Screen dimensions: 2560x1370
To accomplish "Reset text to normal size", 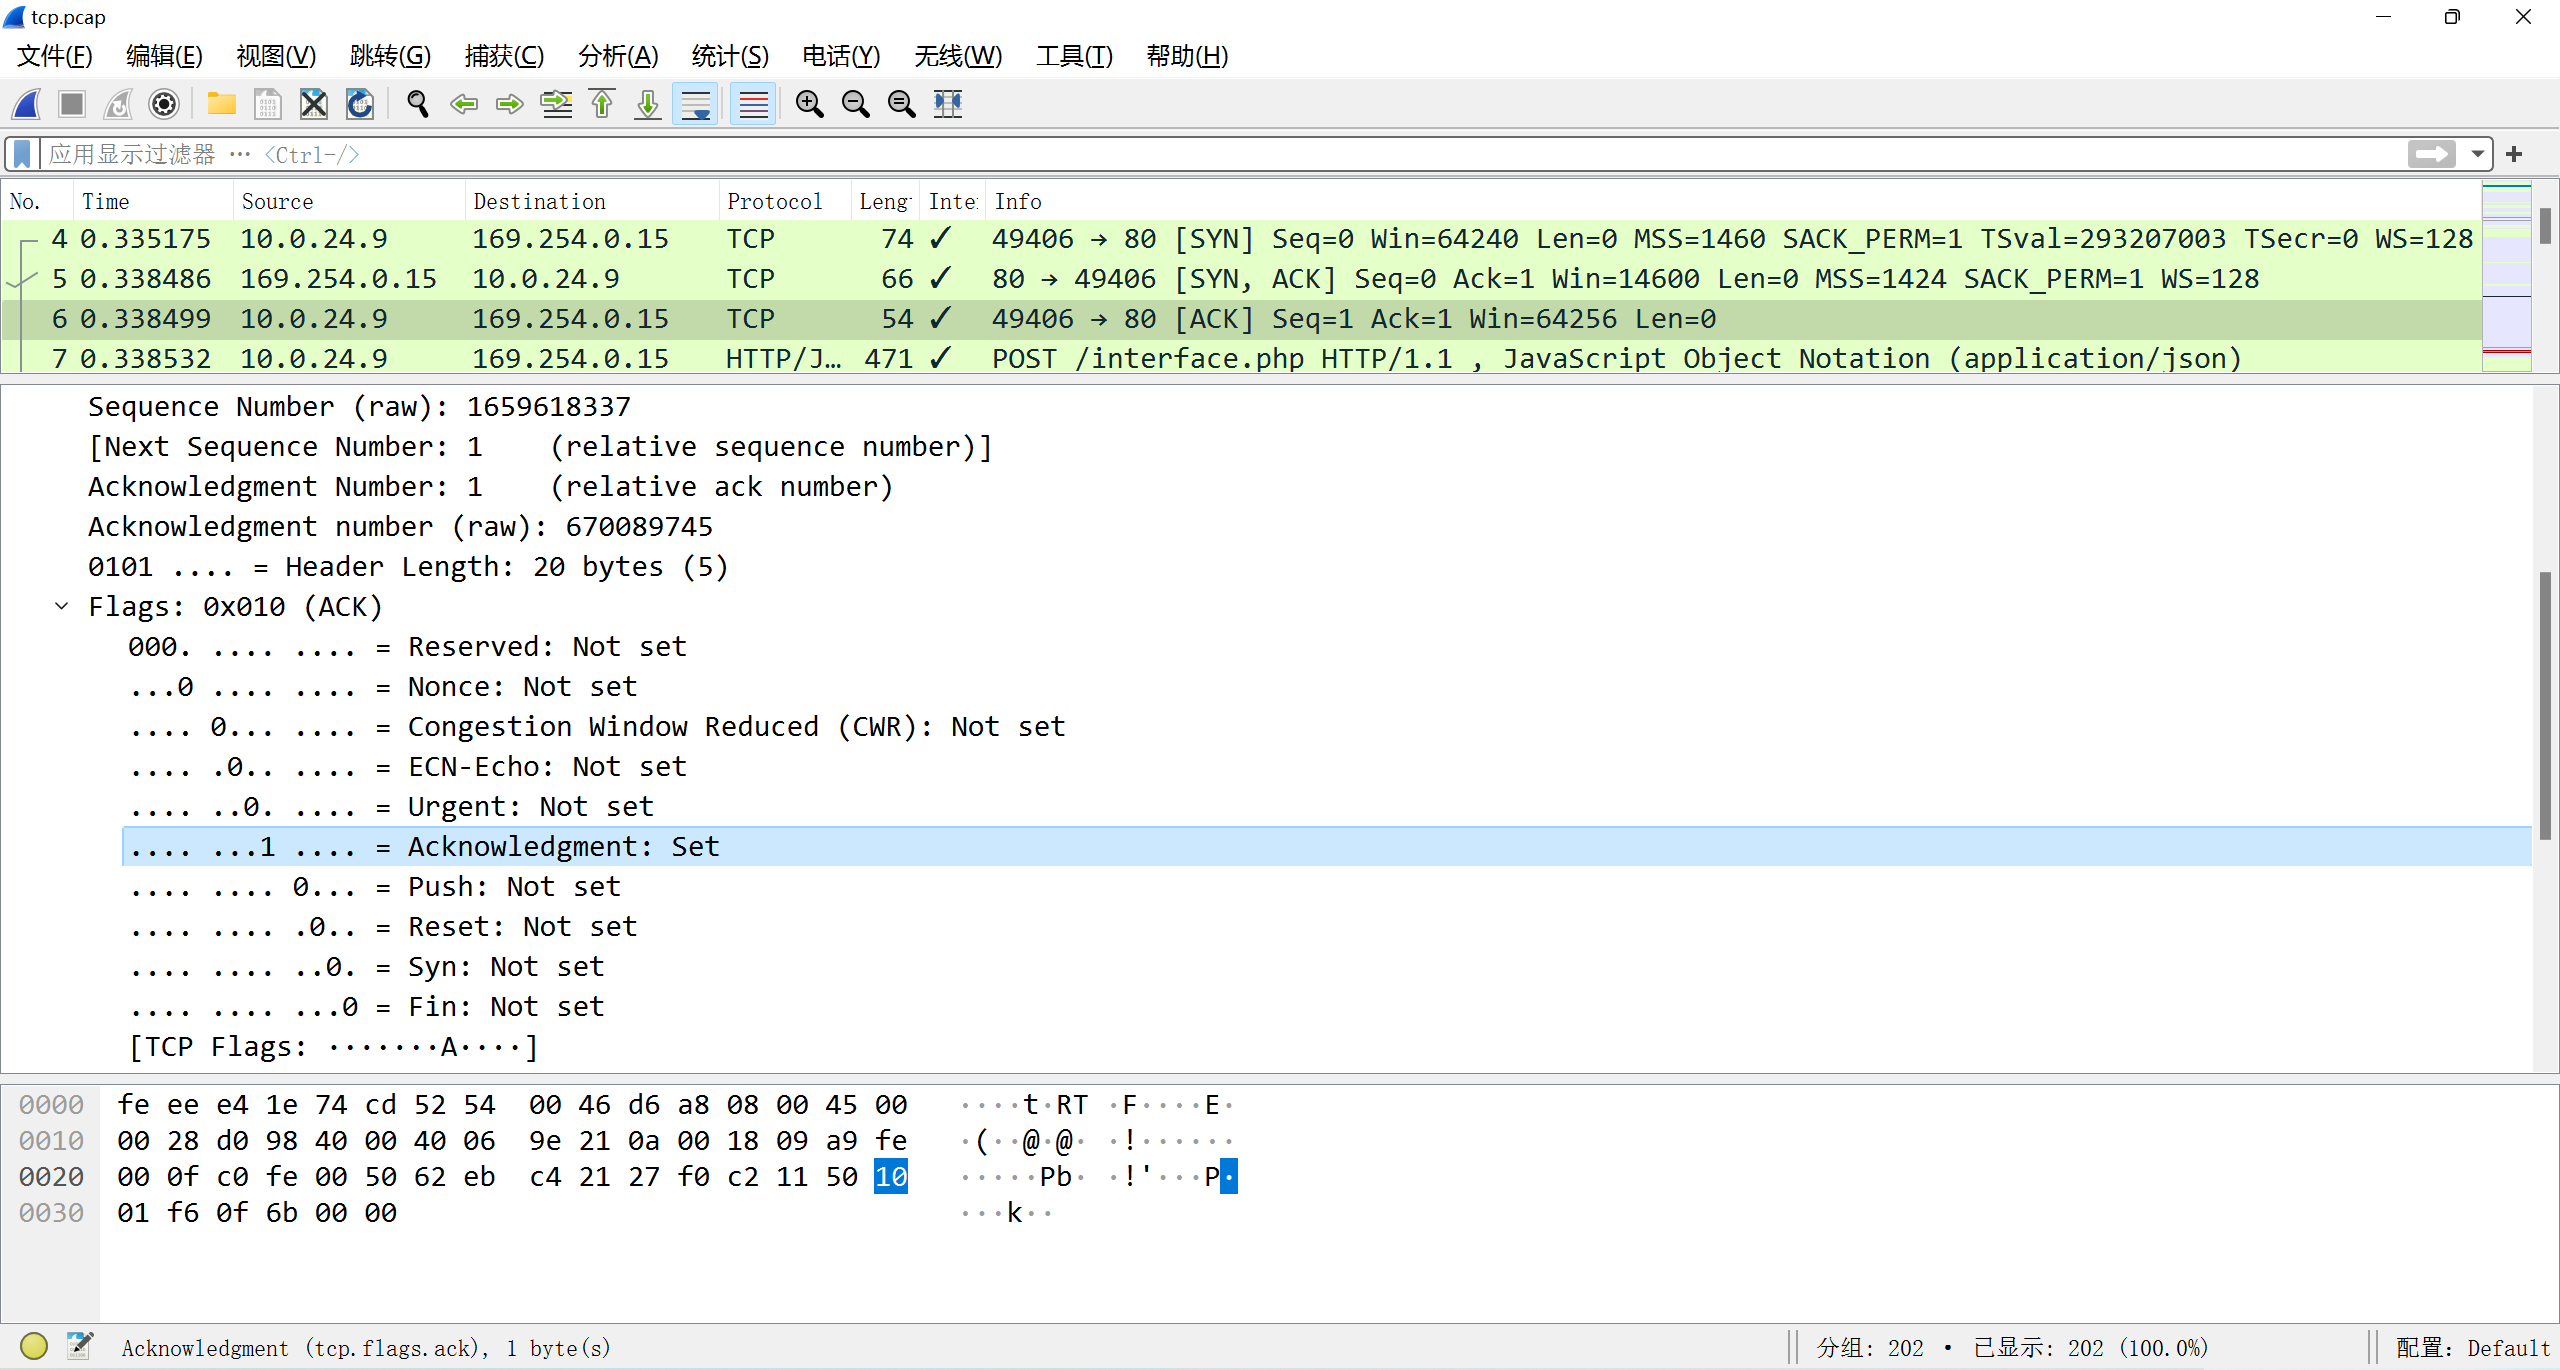I will click(x=901, y=104).
